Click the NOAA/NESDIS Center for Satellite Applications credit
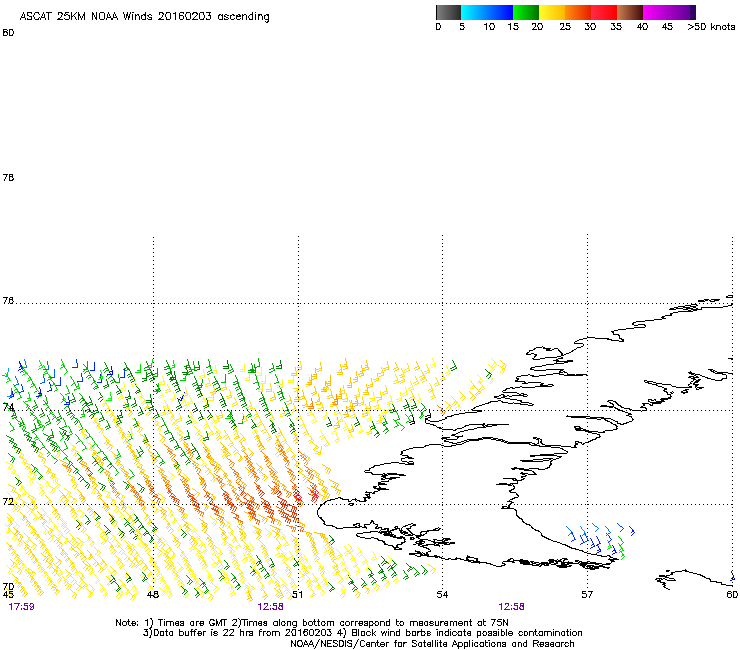 (432, 643)
